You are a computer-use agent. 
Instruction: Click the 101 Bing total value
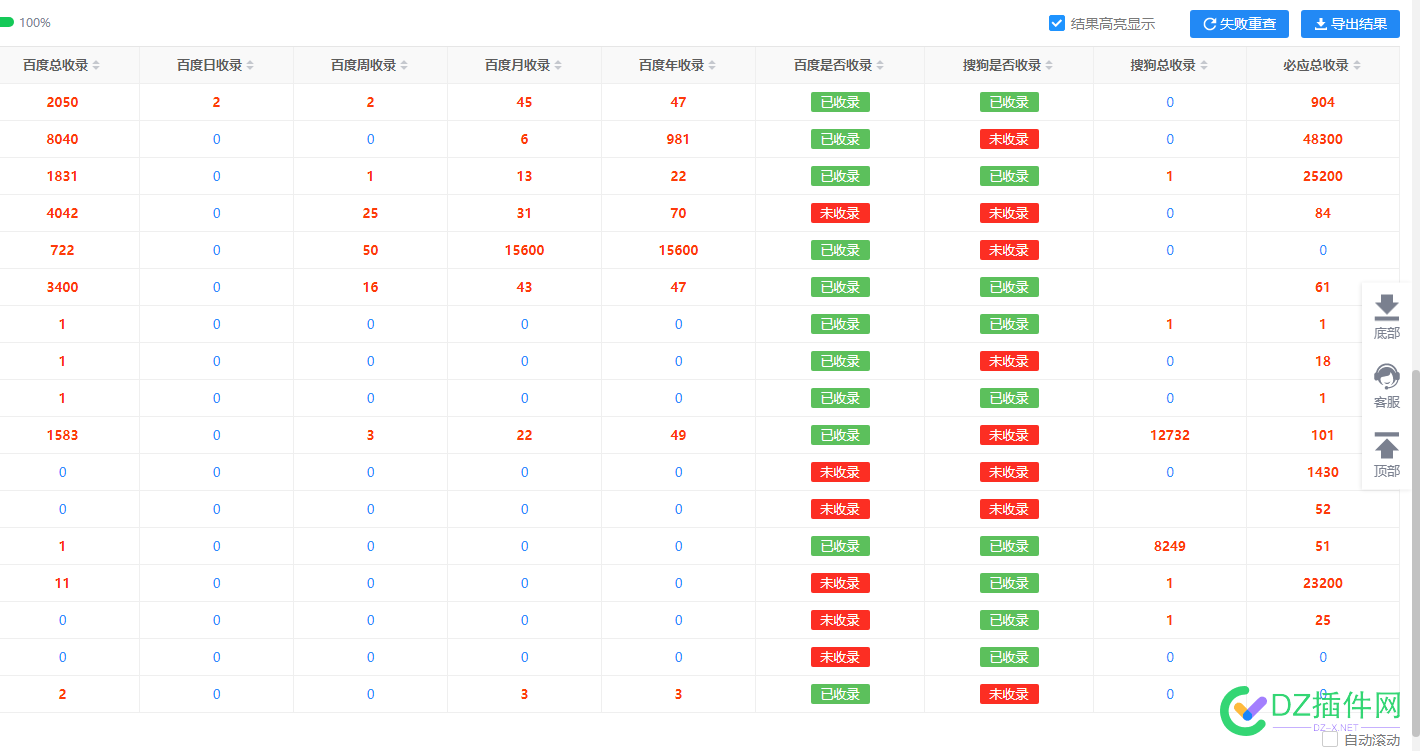click(x=1323, y=435)
